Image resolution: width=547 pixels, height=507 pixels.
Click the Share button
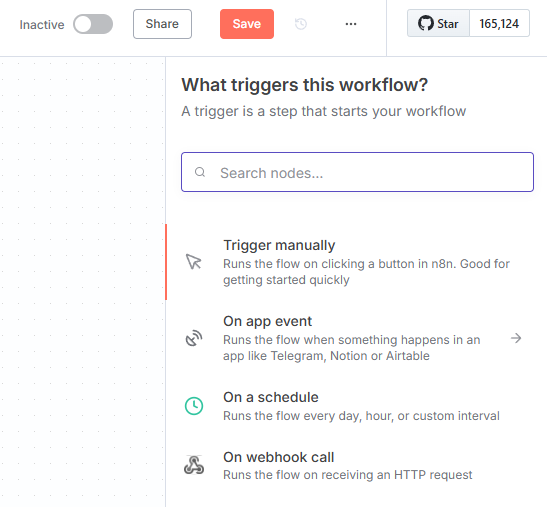162,24
